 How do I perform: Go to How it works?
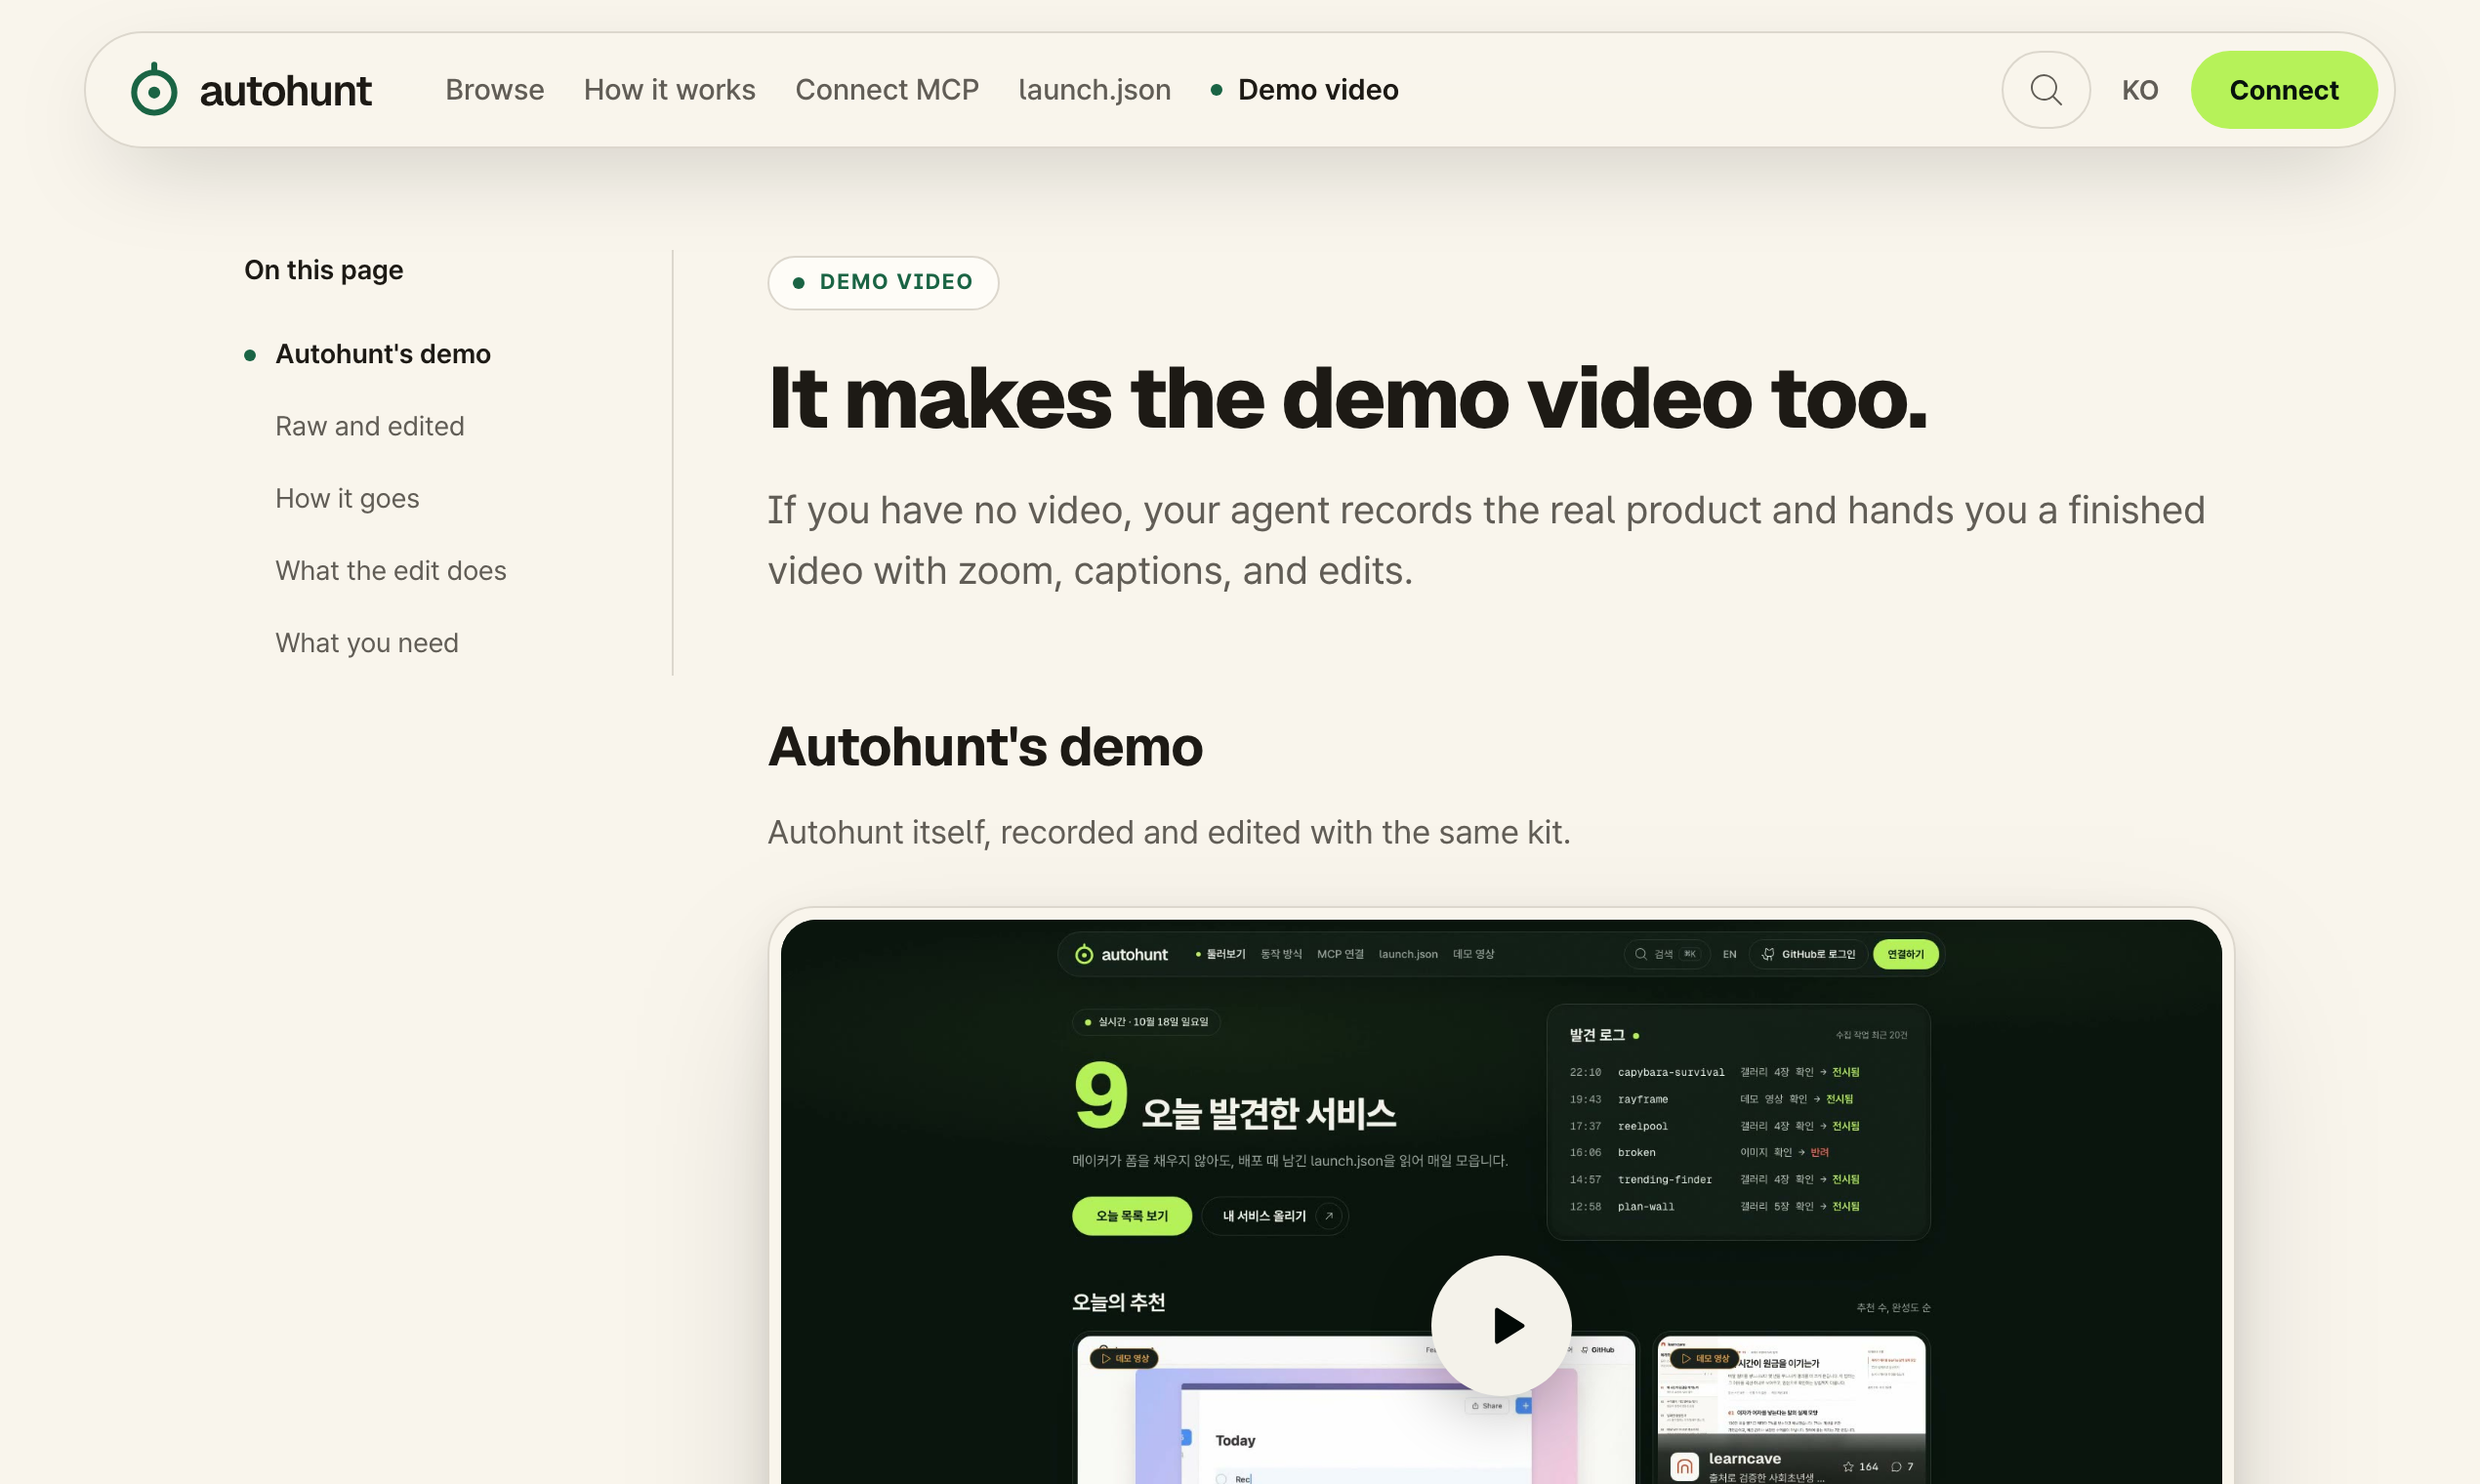coord(669,90)
